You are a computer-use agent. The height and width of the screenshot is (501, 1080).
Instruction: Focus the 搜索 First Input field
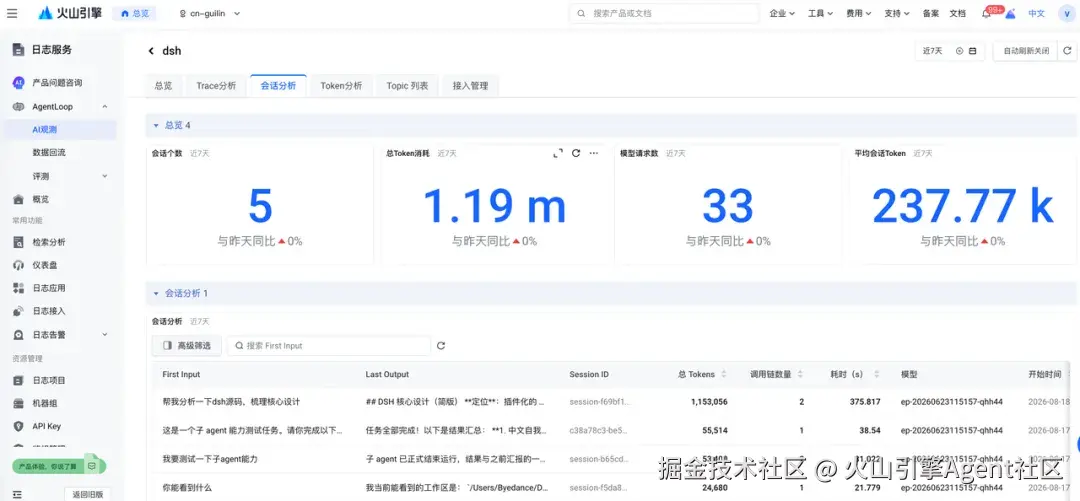click(x=329, y=346)
